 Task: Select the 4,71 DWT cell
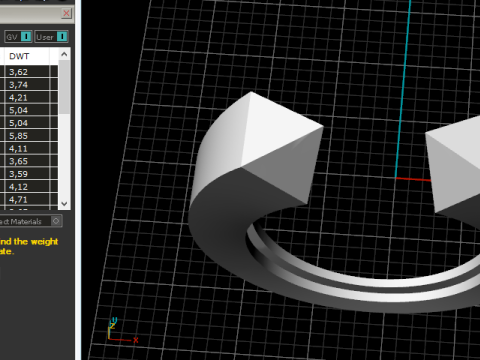(x=27, y=200)
